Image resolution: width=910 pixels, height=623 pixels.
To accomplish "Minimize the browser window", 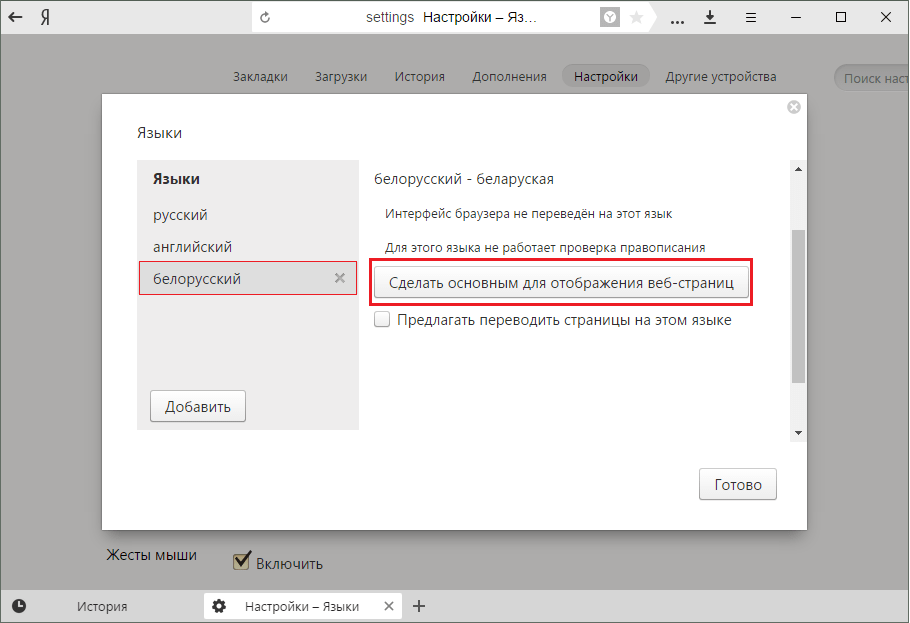I will tap(796, 17).
